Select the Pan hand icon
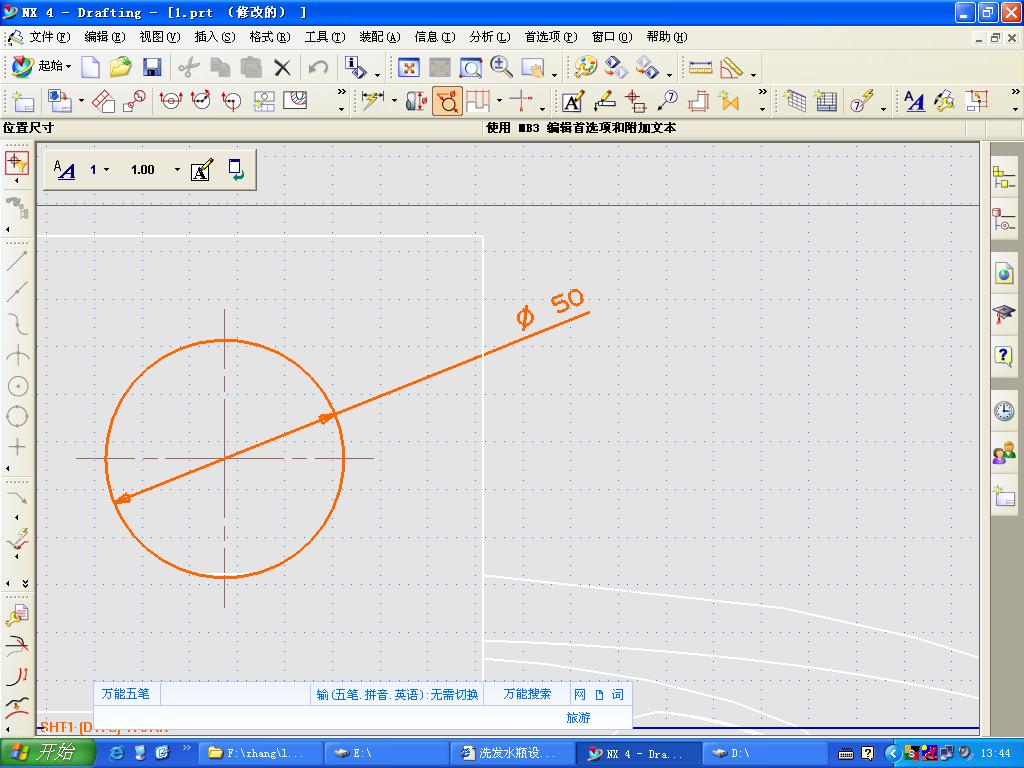This screenshot has height=768, width=1024. [533, 67]
